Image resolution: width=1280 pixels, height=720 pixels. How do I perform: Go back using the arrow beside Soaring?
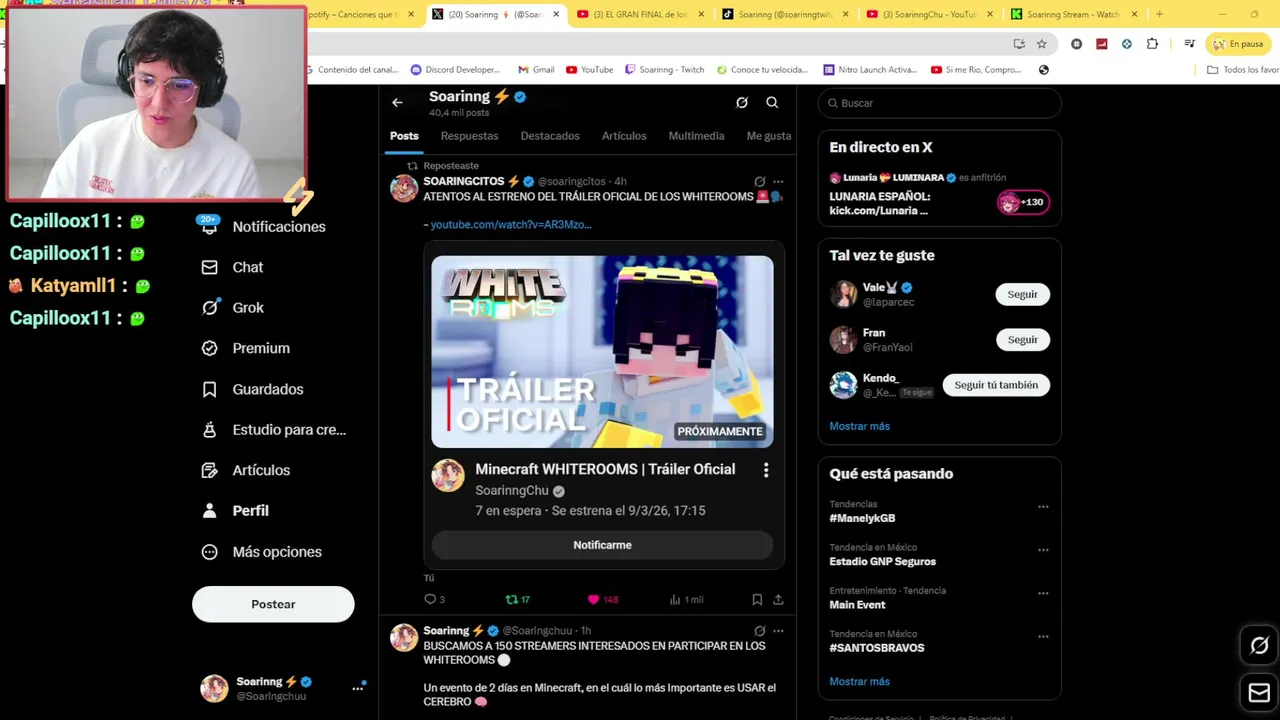click(x=397, y=103)
